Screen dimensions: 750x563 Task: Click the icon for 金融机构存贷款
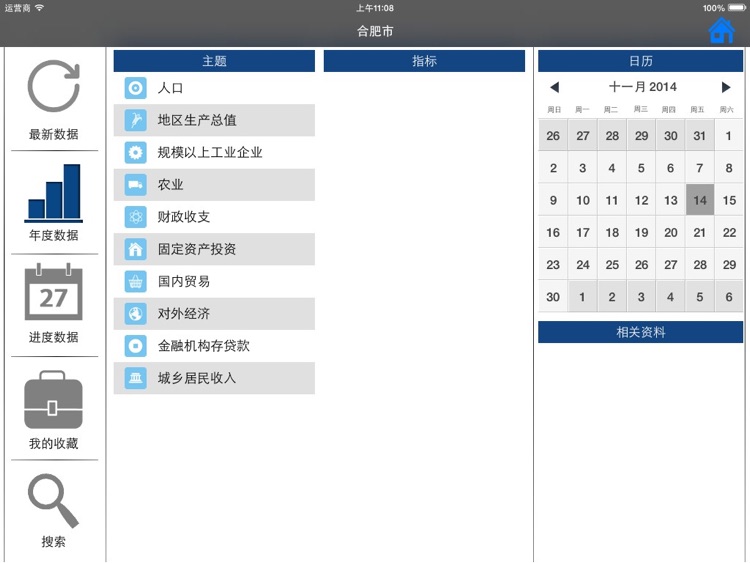click(x=135, y=346)
